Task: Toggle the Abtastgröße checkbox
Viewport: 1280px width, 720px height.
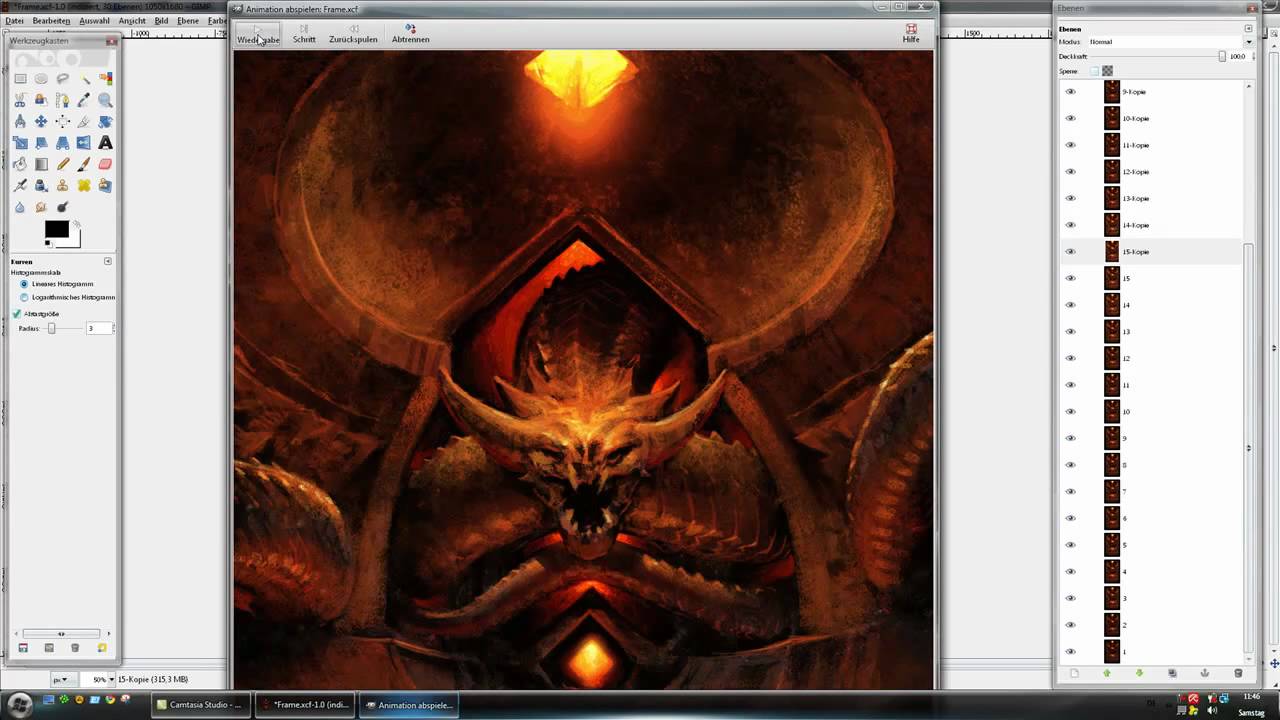Action: click(x=17, y=314)
